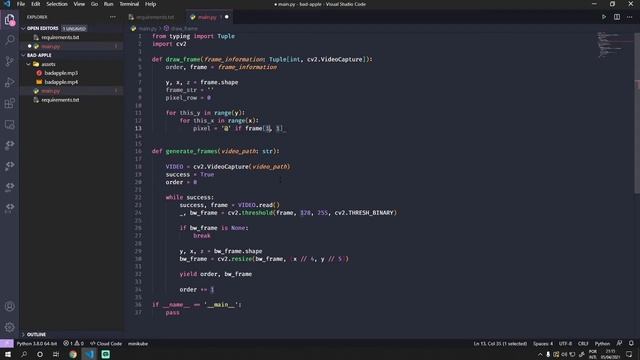
Task: Open the Accounts menu in activity bar
Action: pyautogui.click(x=9, y=306)
